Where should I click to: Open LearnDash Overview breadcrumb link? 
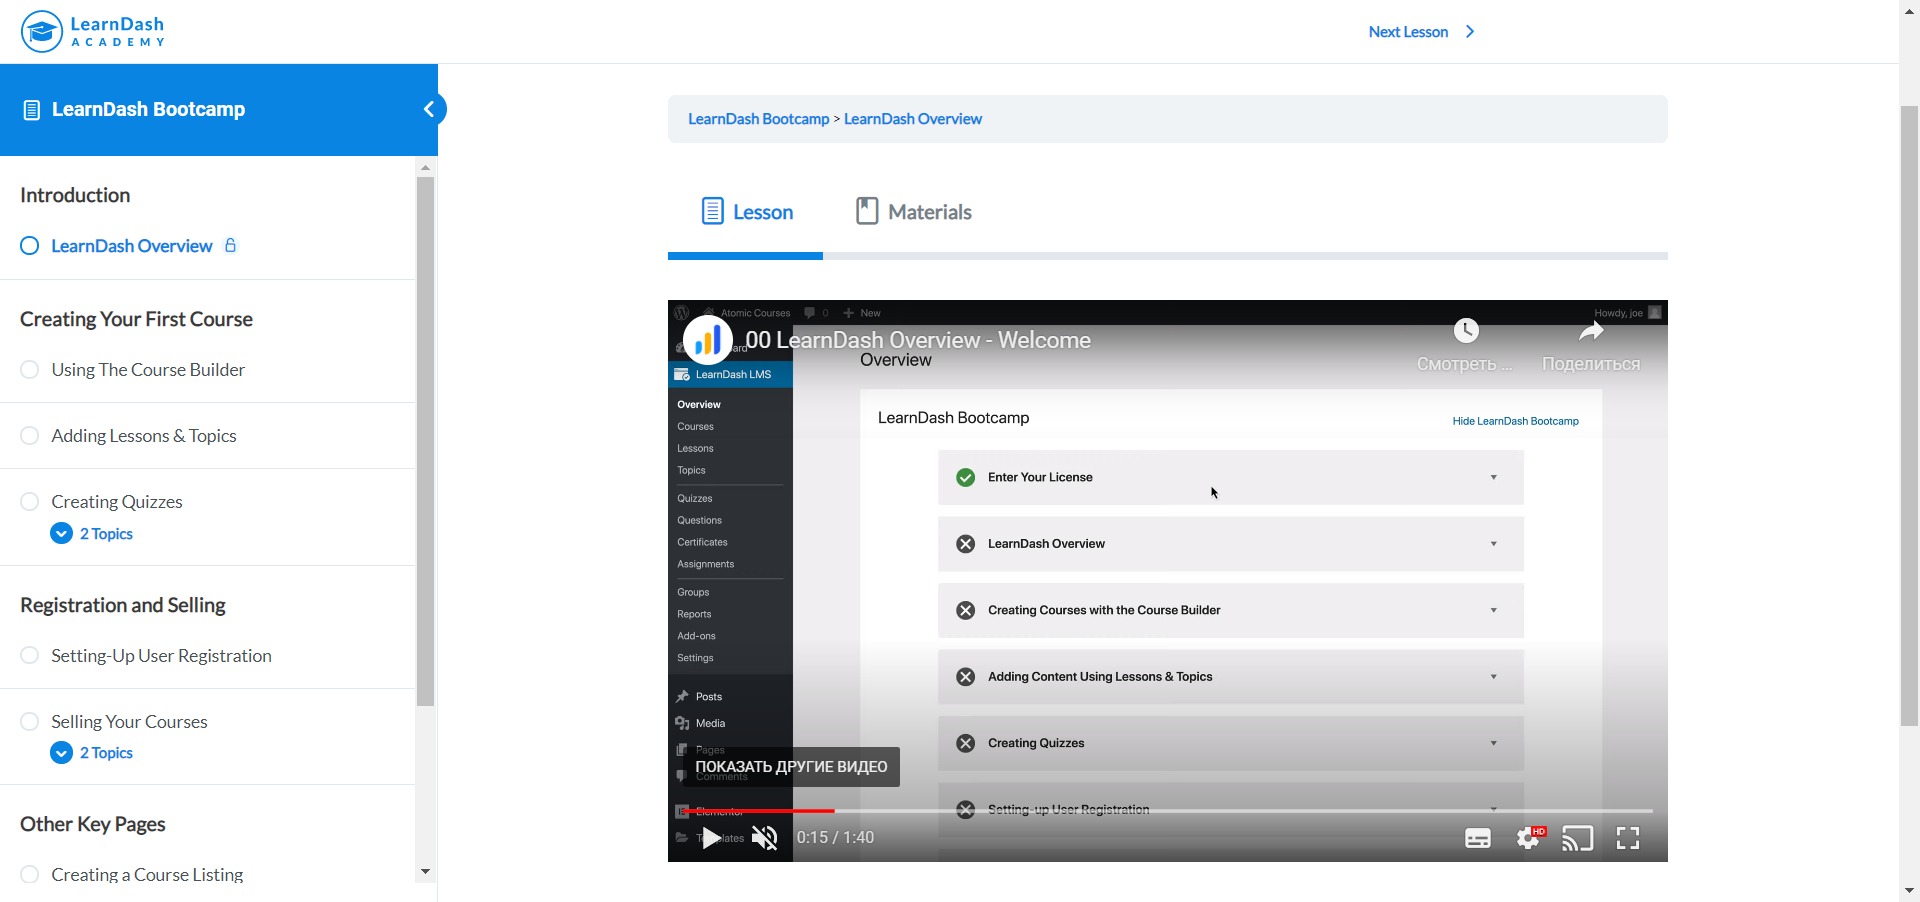pos(913,119)
